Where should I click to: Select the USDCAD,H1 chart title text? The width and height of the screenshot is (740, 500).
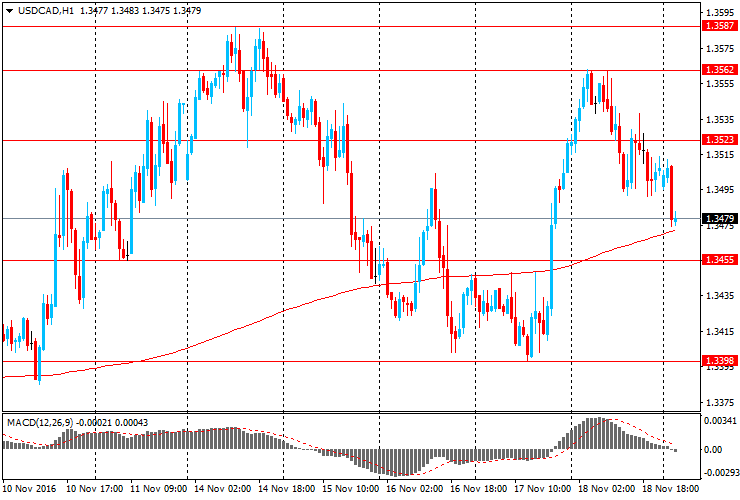pyautogui.click(x=46, y=10)
